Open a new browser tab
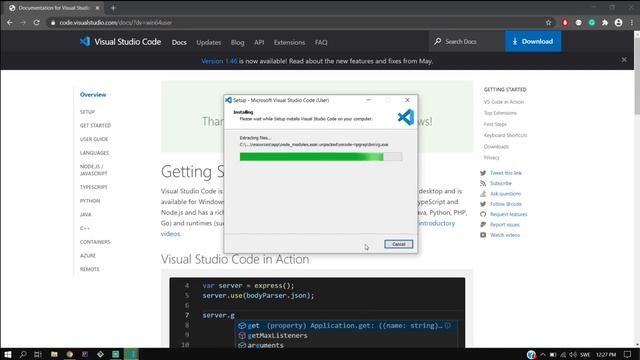 pos(113,8)
